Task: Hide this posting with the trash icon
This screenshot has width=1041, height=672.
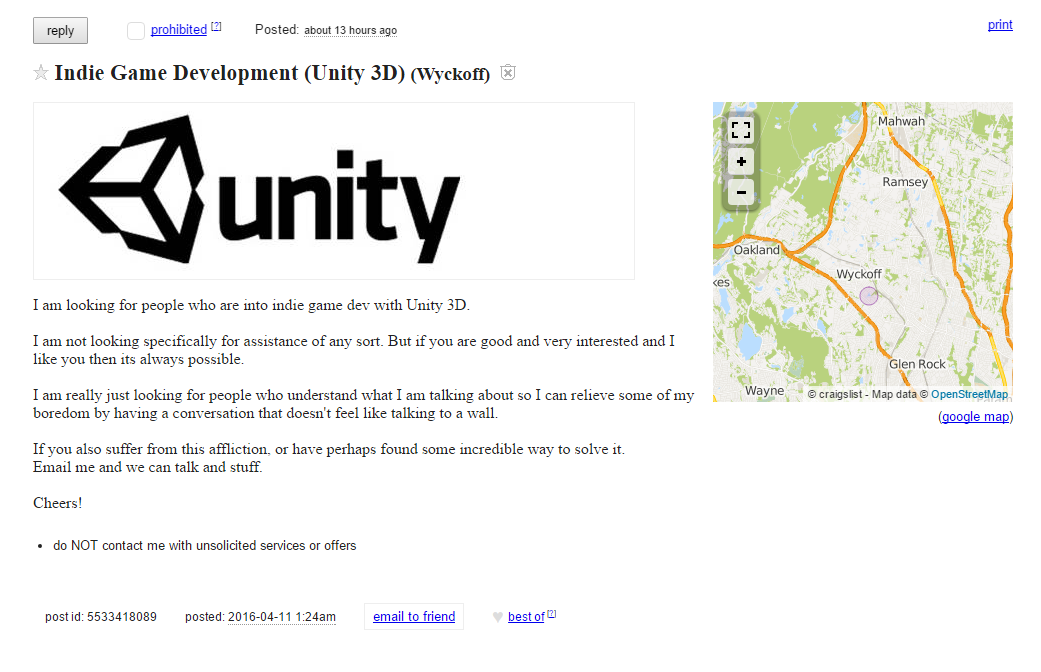Action: click(508, 72)
